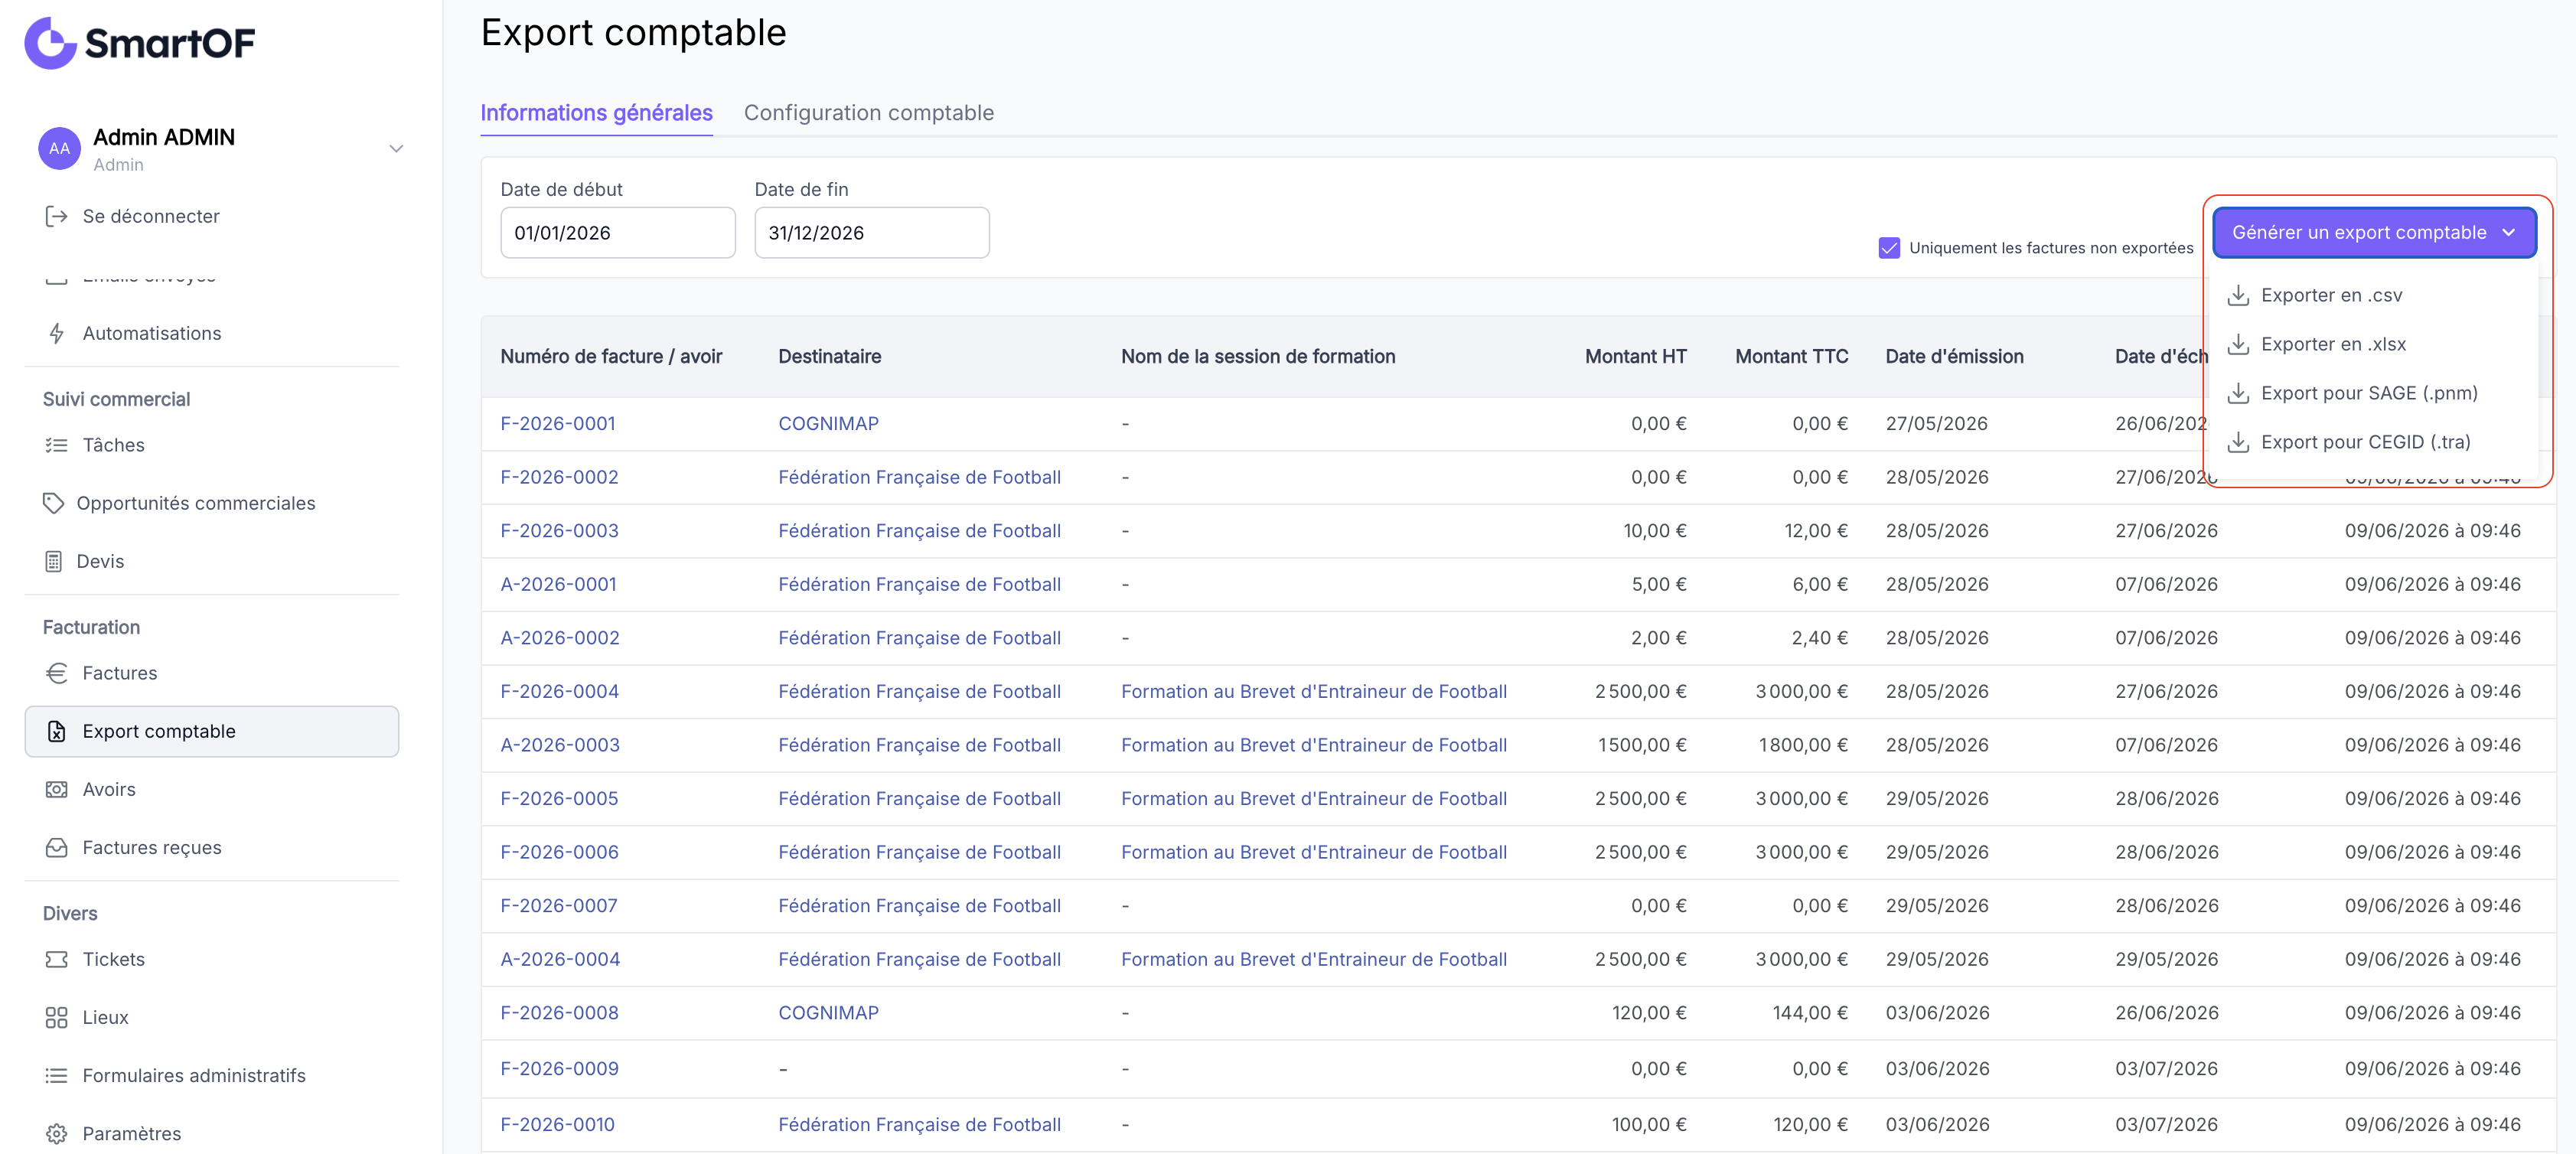Click Nom de la session de formation header
The height and width of the screenshot is (1154, 2576).
click(x=1257, y=357)
